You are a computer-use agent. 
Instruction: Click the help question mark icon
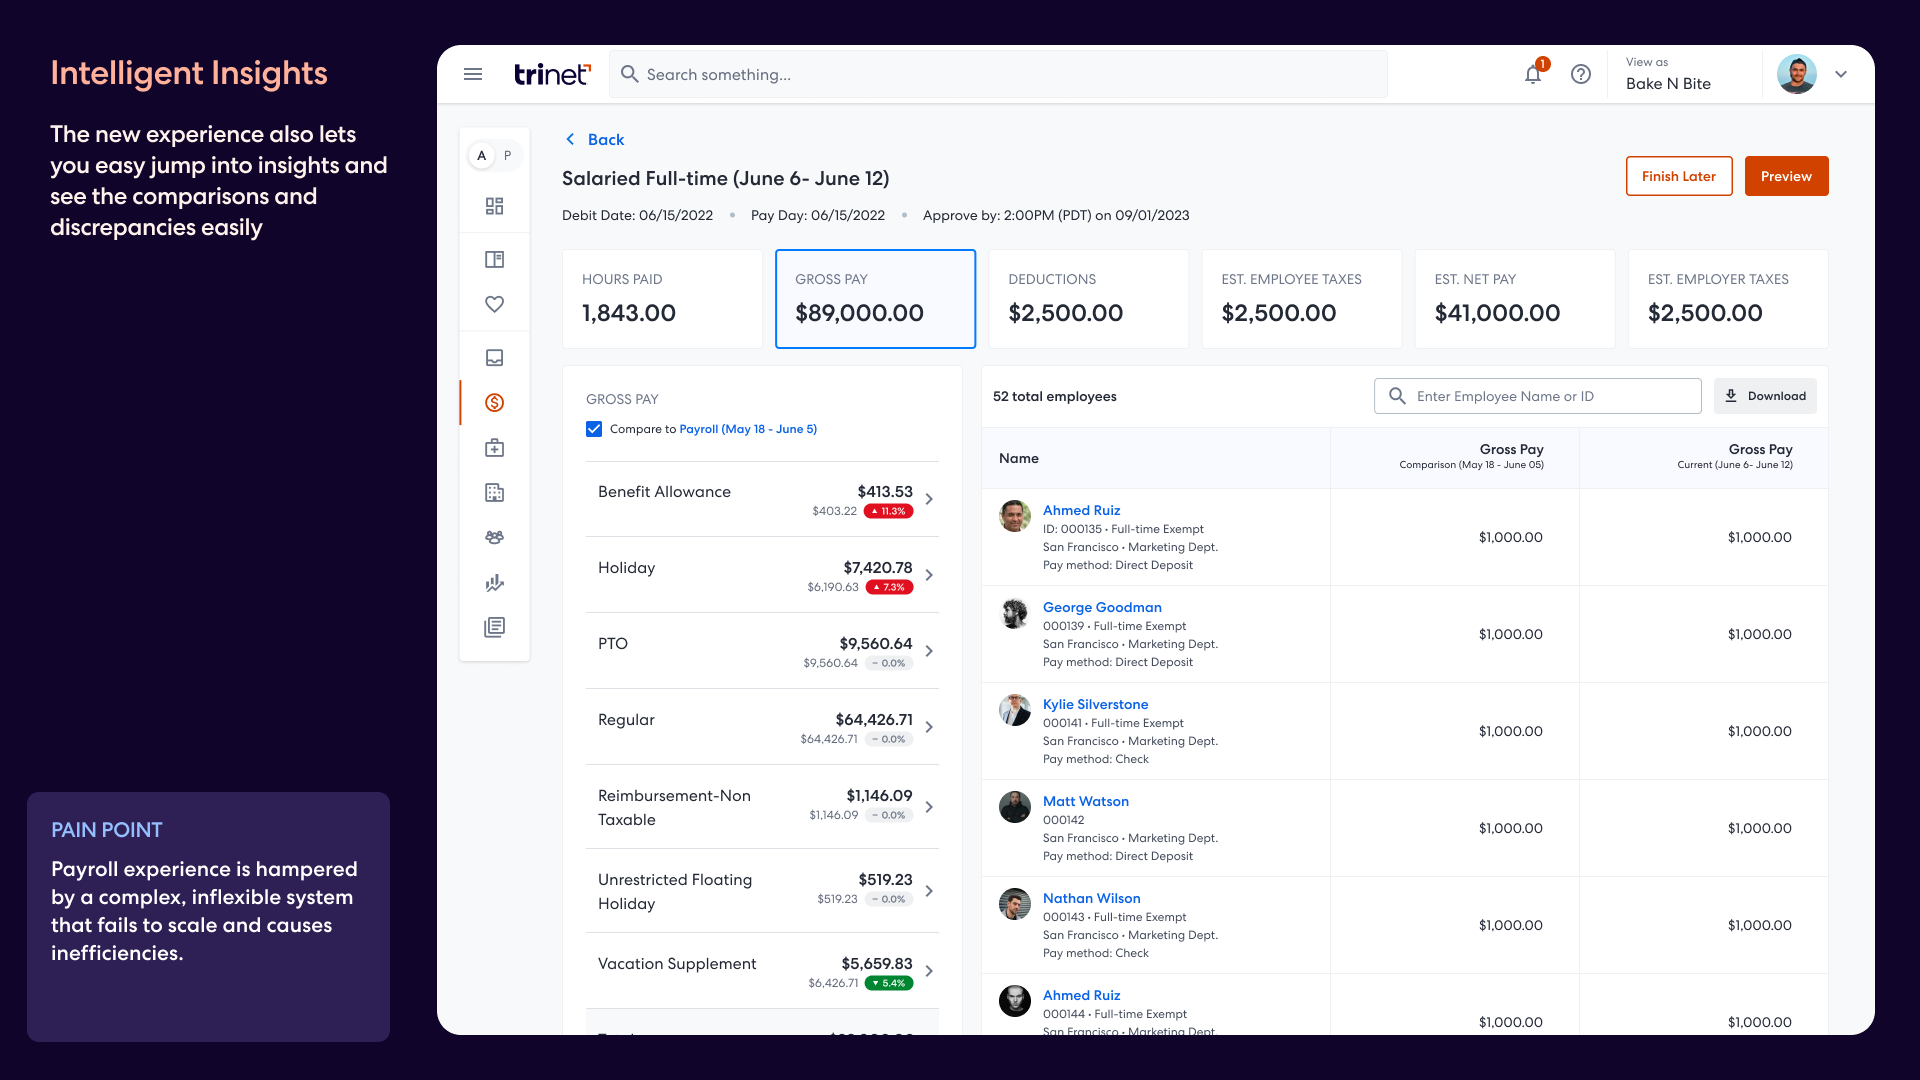click(1581, 74)
